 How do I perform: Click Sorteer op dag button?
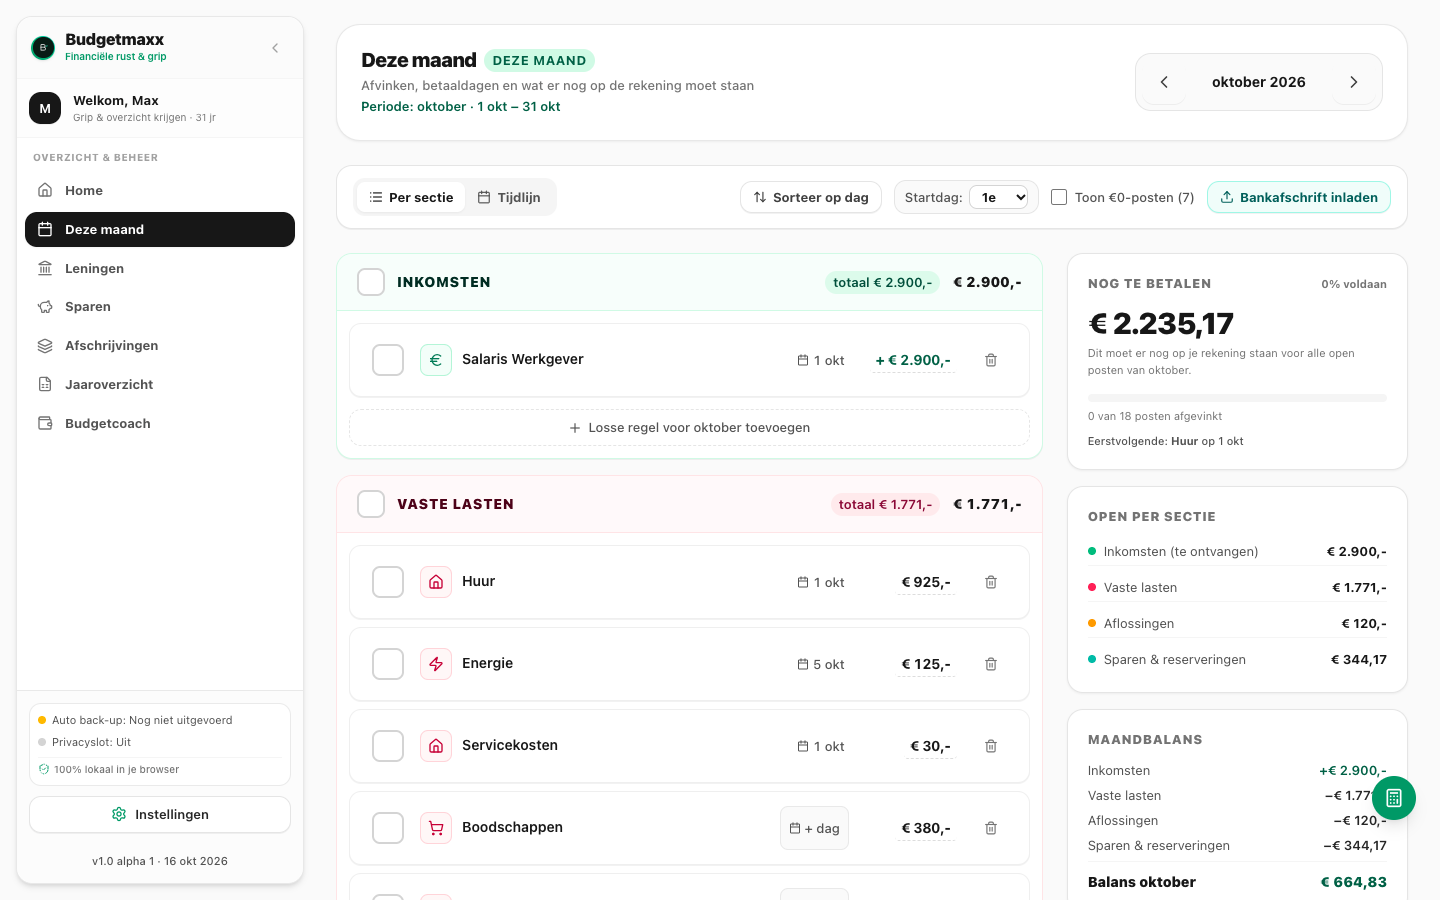(811, 197)
